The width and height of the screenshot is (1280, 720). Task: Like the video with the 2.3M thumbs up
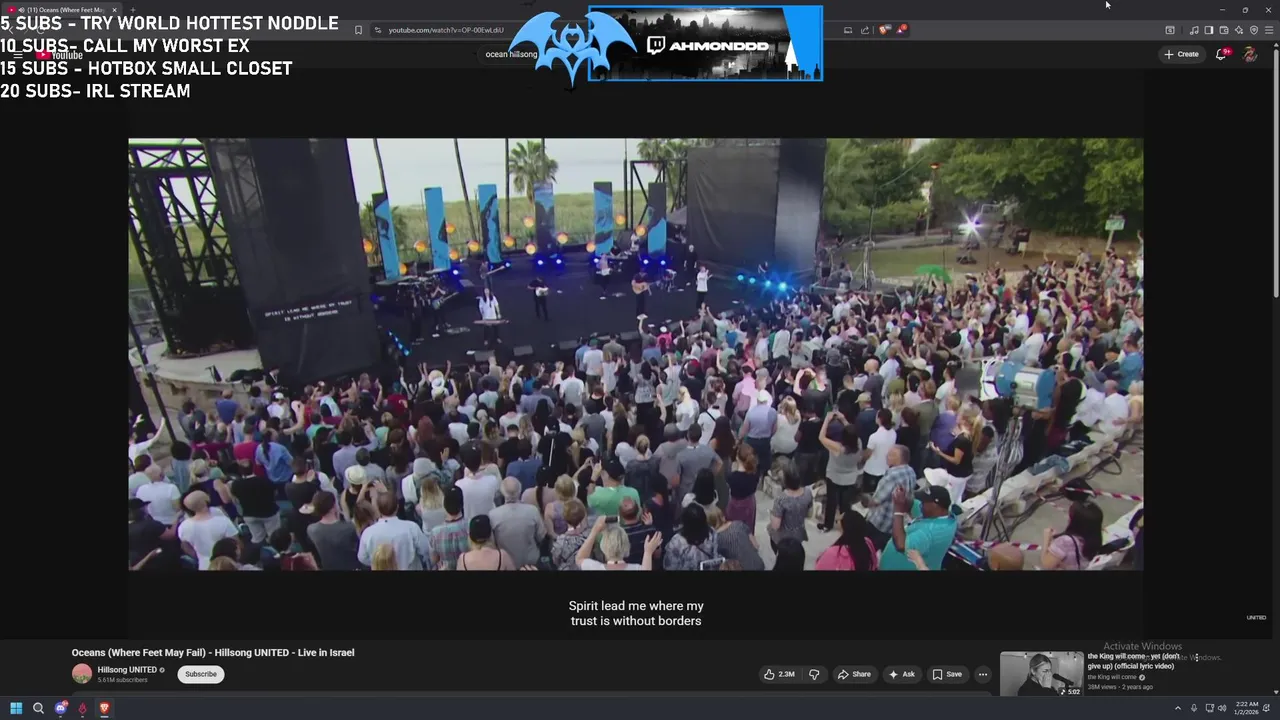tap(779, 674)
